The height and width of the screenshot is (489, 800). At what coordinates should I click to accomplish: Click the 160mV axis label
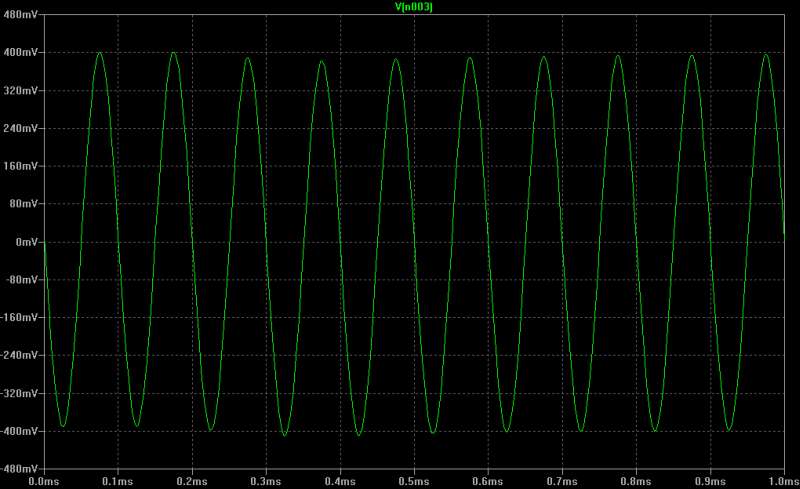point(20,166)
